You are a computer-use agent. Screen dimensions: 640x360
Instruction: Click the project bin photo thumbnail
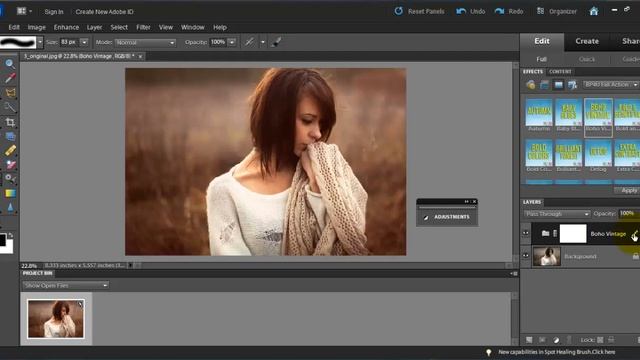pyautogui.click(x=56, y=318)
